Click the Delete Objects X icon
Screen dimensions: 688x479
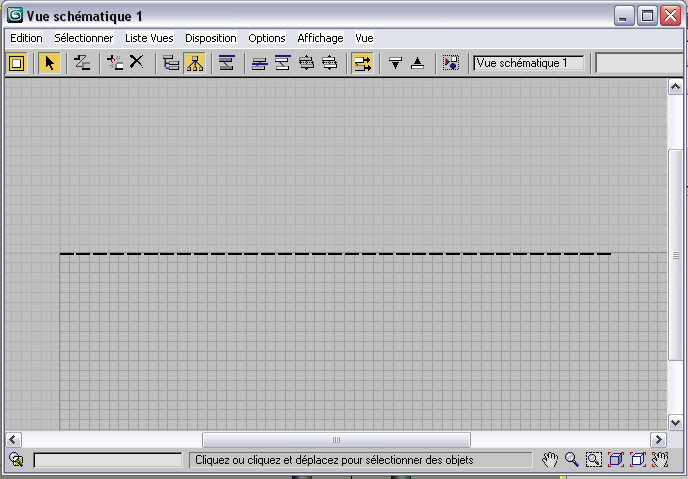[x=136, y=62]
